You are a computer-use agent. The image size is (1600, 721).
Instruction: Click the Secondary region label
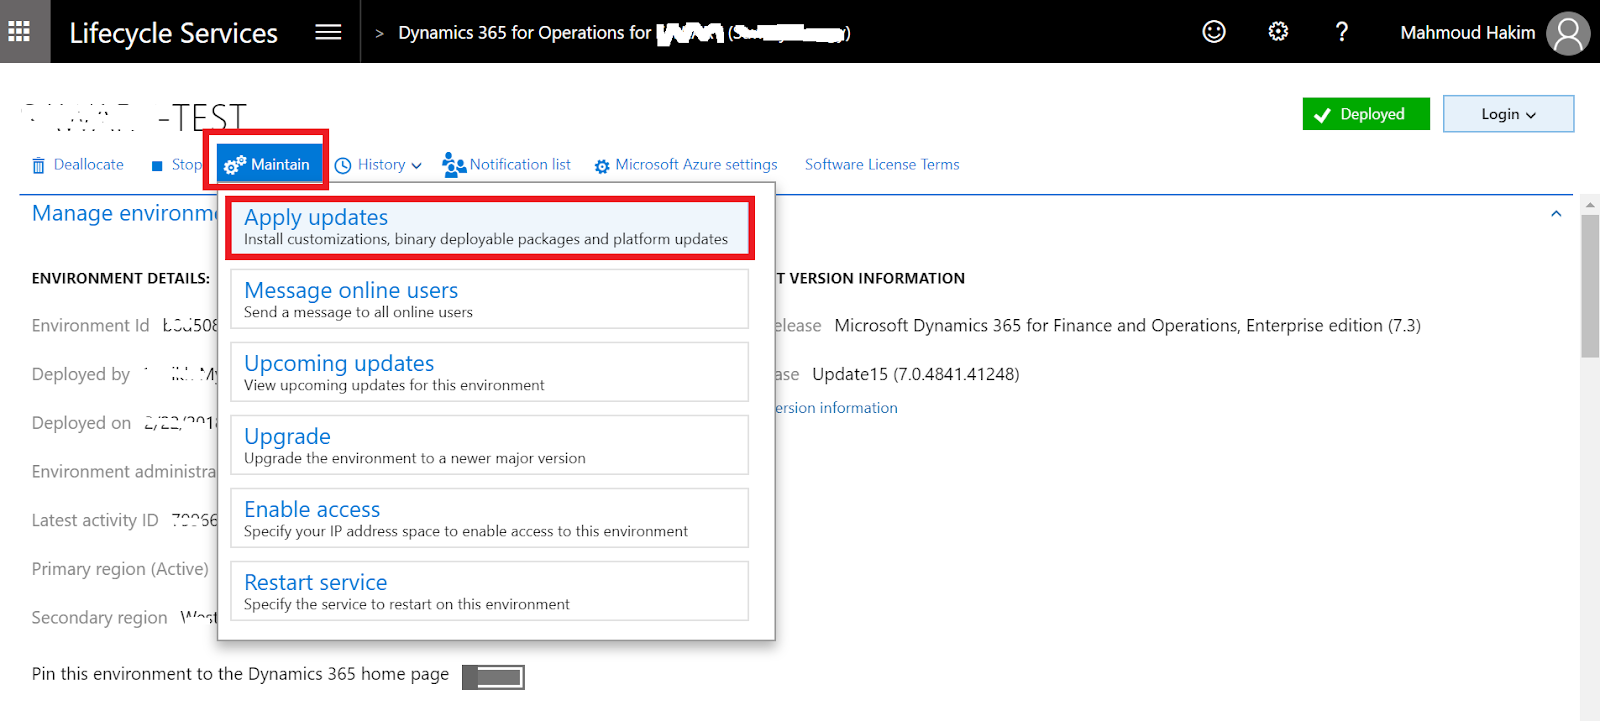(99, 618)
